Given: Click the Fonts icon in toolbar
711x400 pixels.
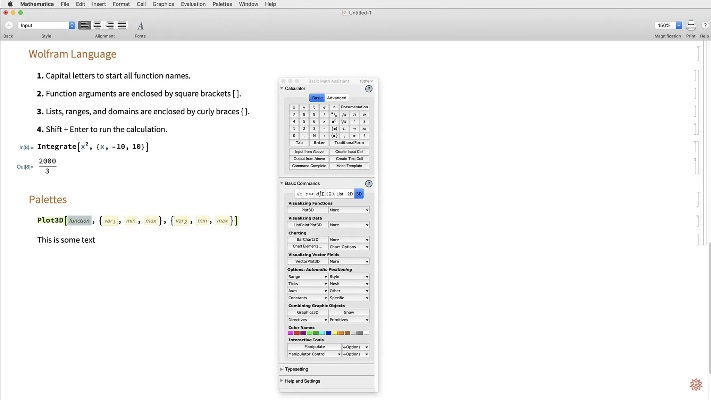Looking at the screenshot, I should [140, 25].
